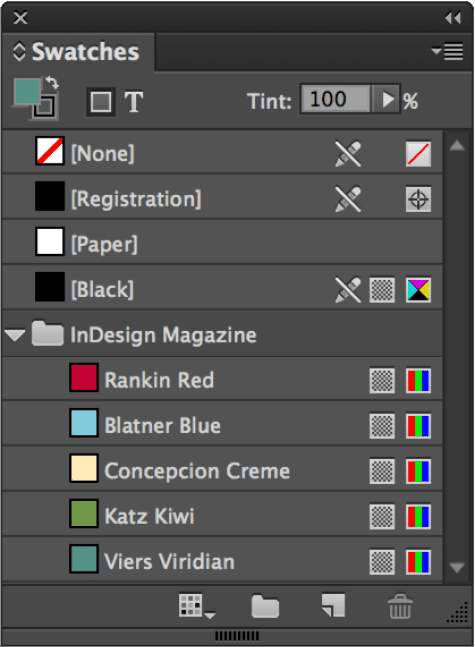
Task: Close the Swatches panel
Action: tap(20, 18)
